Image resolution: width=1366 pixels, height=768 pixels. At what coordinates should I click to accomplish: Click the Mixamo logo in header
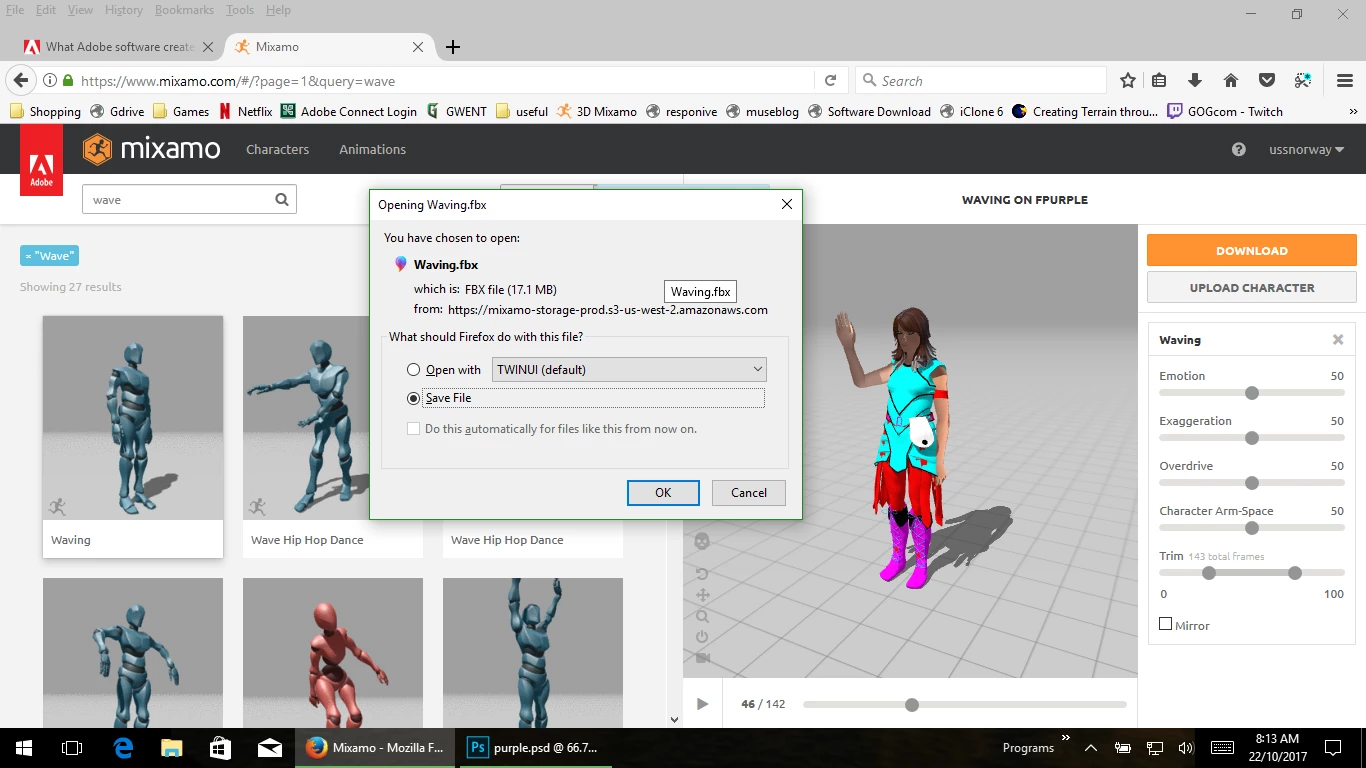(152, 149)
